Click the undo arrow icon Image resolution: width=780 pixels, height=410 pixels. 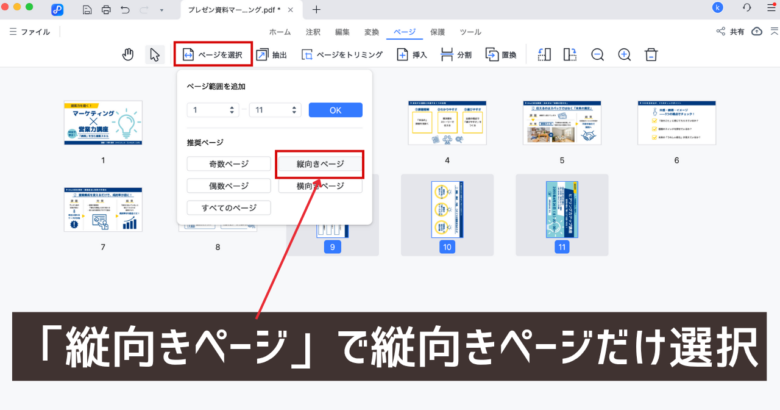tap(124, 9)
